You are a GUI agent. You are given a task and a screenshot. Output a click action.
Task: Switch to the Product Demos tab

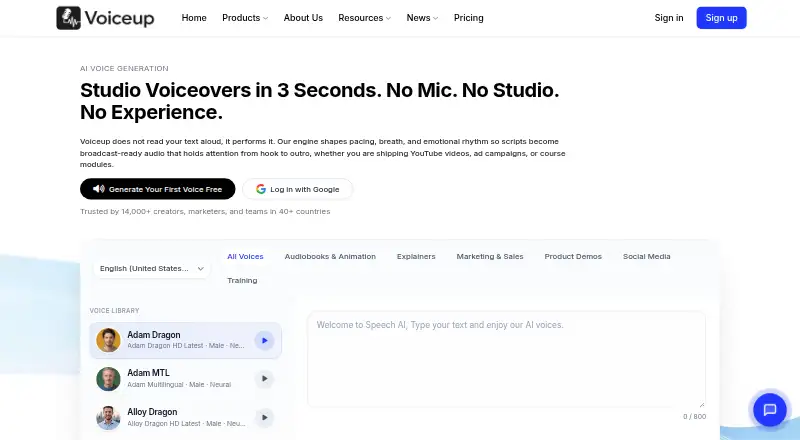[x=573, y=256]
